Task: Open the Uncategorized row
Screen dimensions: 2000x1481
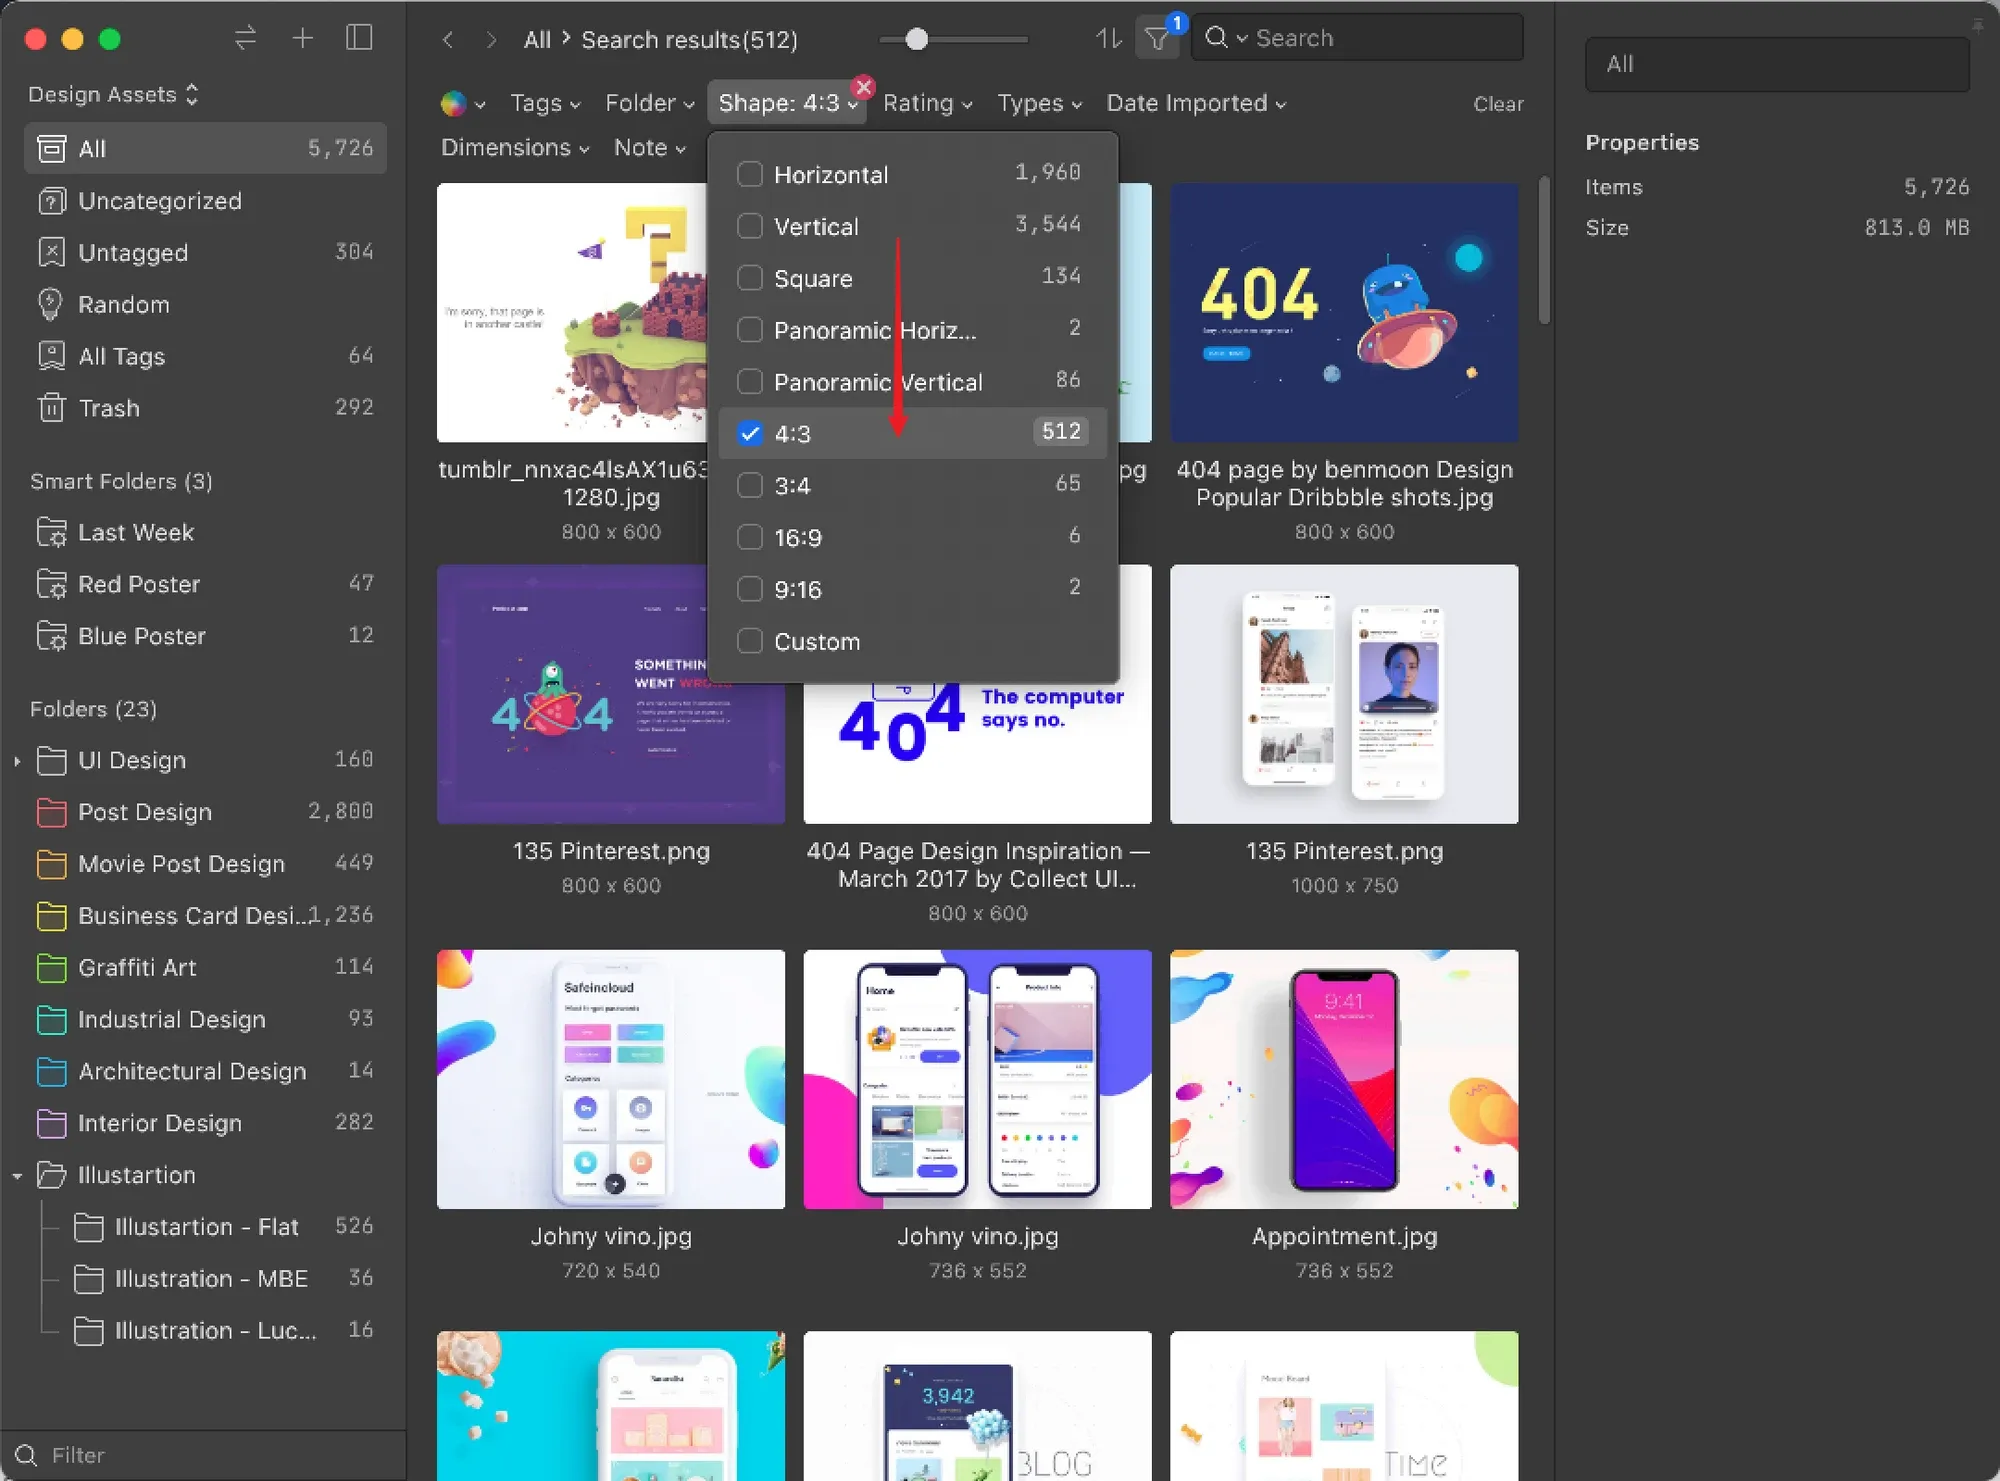Action: pos(205,201)
